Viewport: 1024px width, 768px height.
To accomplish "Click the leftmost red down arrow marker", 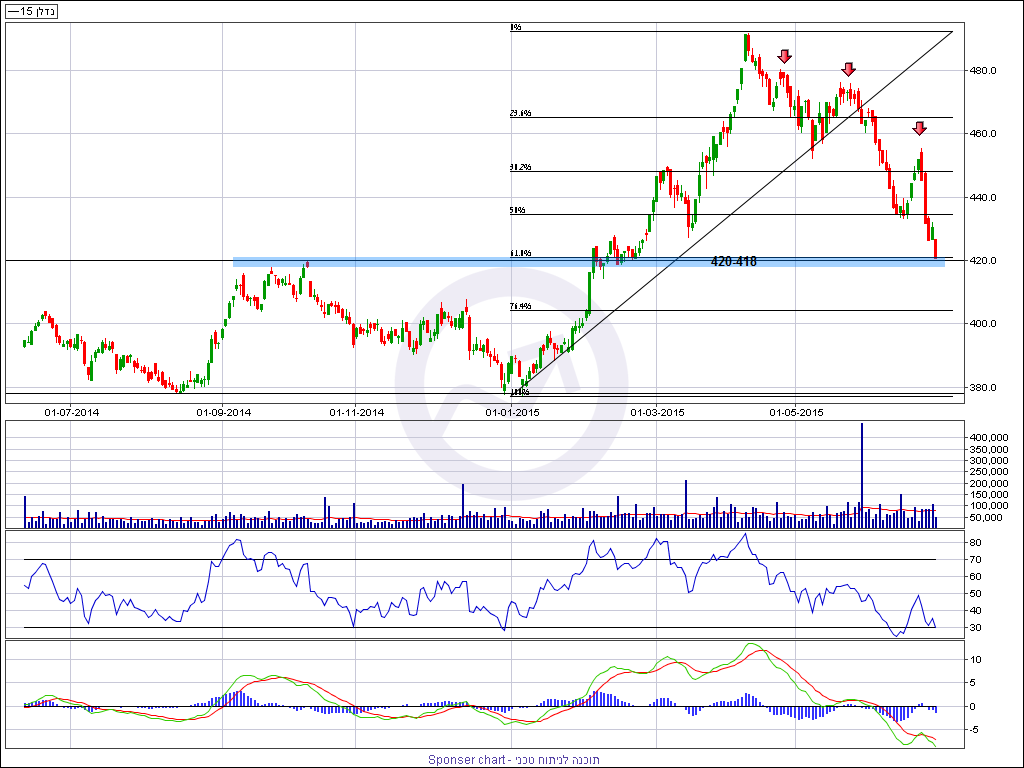I will tap(785, 57).
